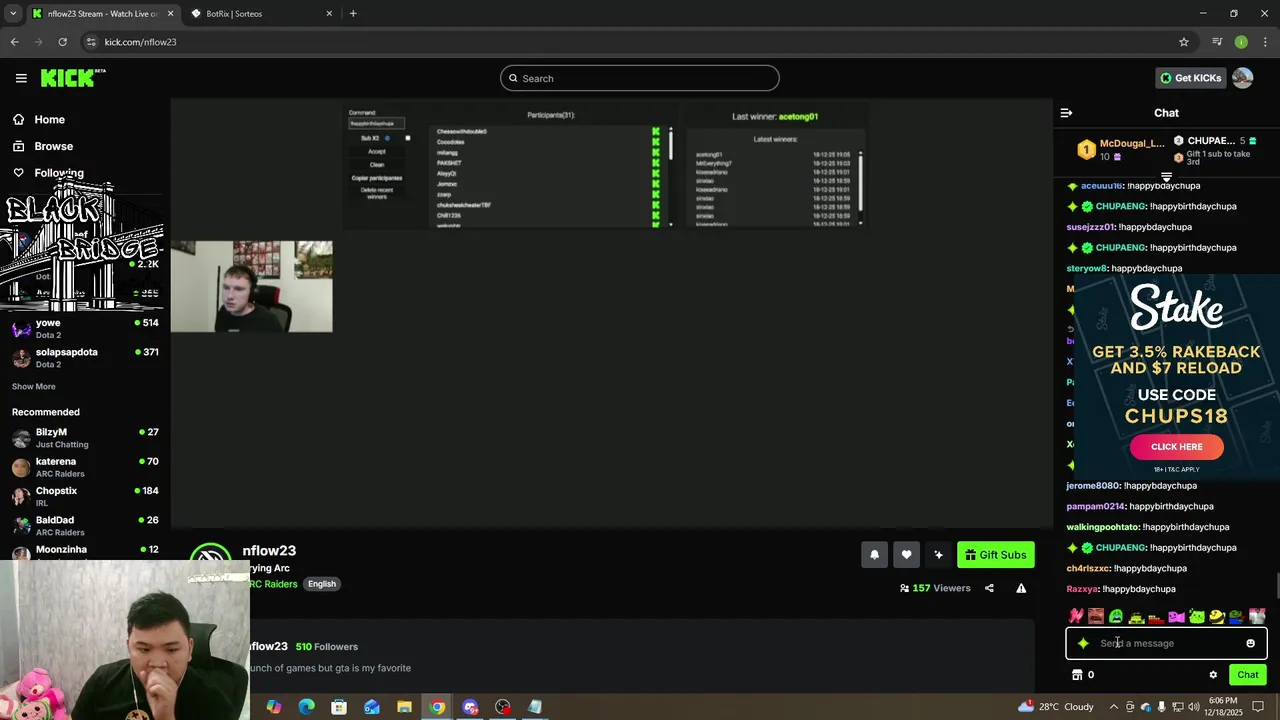Image resolution: width=1280 pixels, height=720 pixels.
Task: Click the Get KICKs button
Action: point(1190,78)
